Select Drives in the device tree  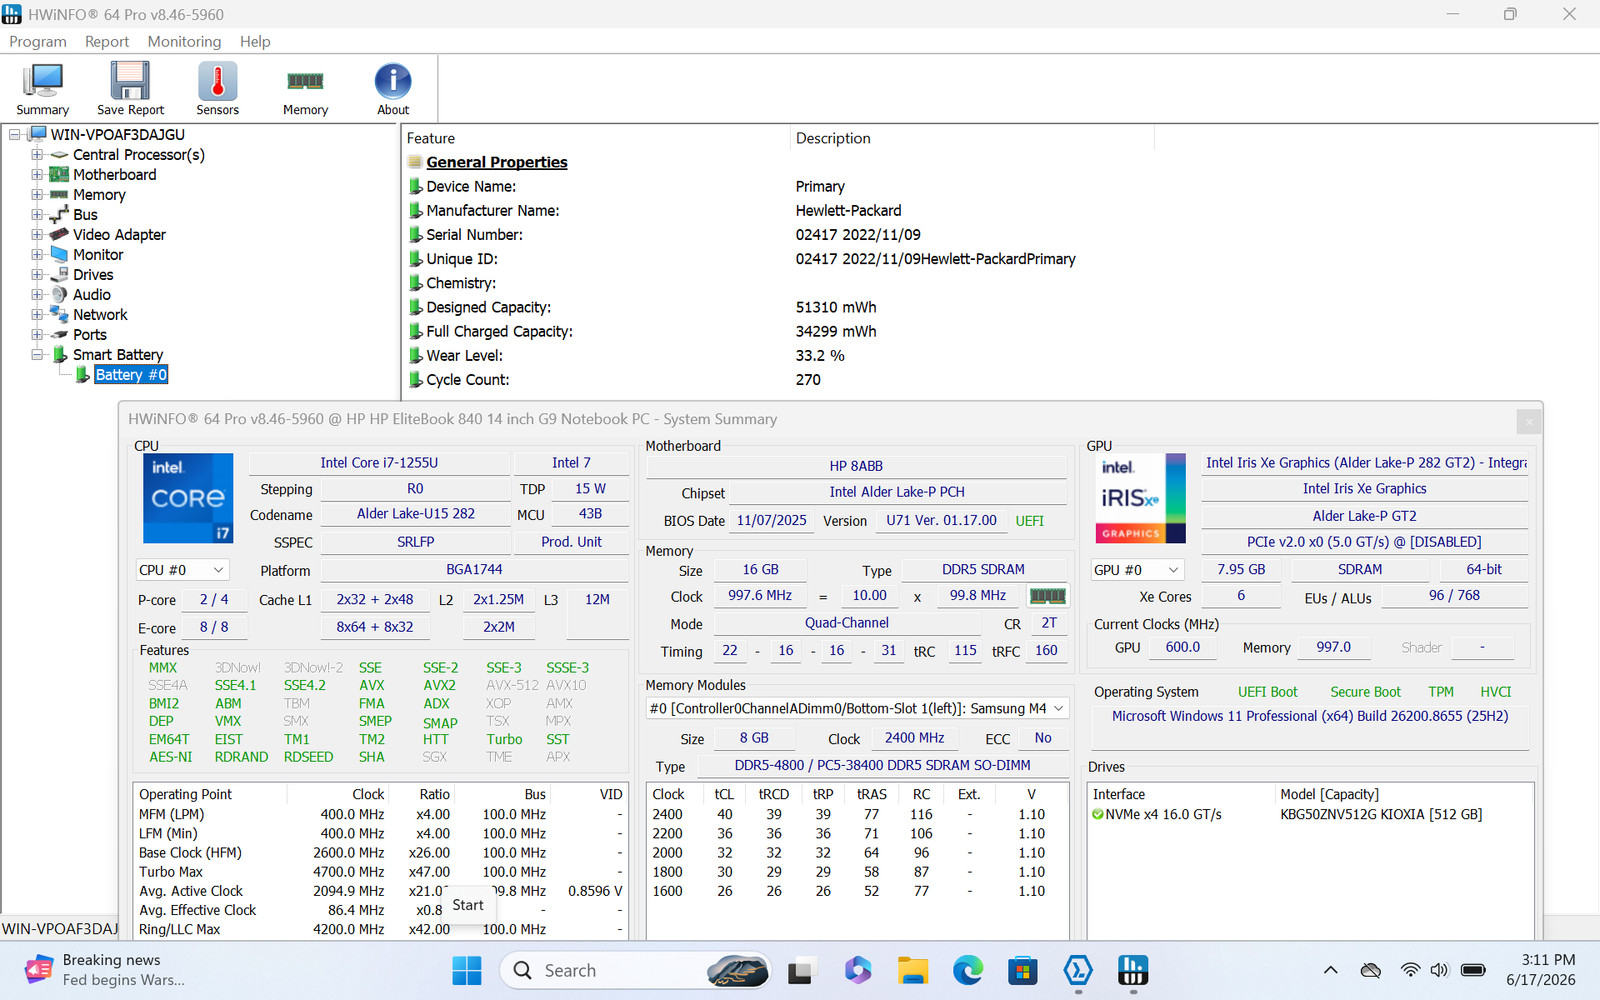coord(93,274)
